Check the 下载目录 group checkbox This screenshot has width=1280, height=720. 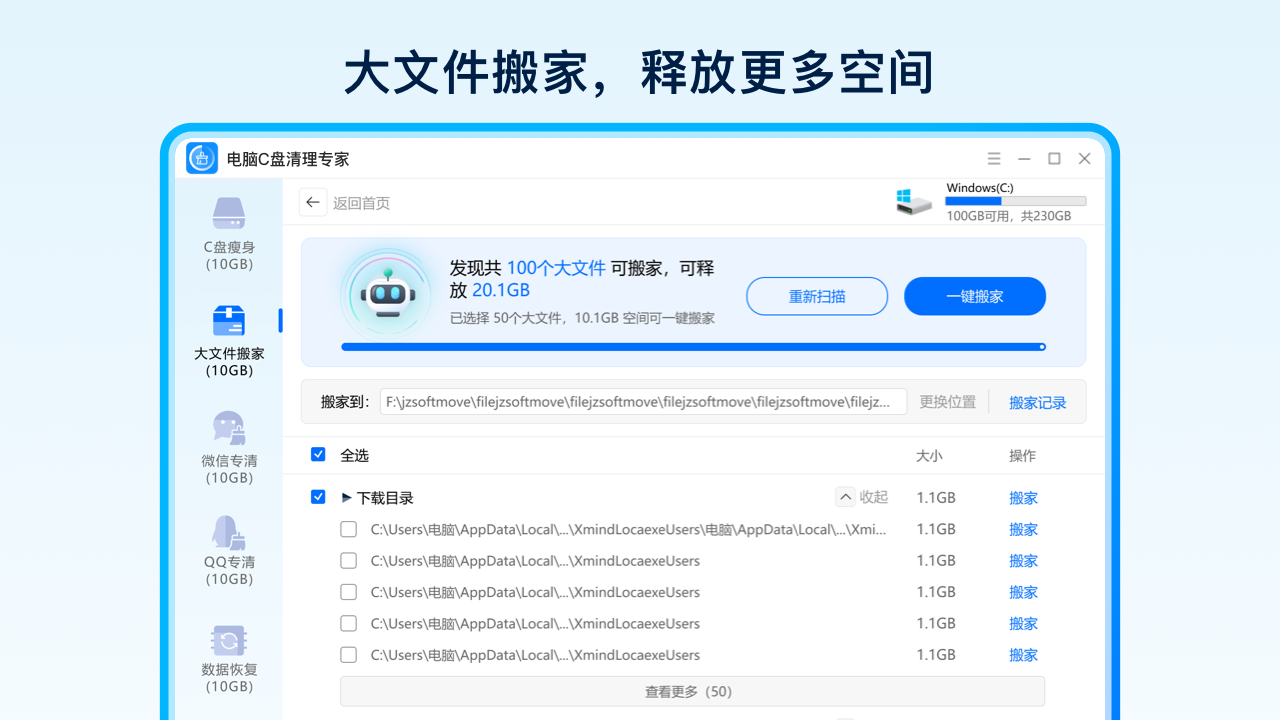pyautogui.click(x=318, y=497)
